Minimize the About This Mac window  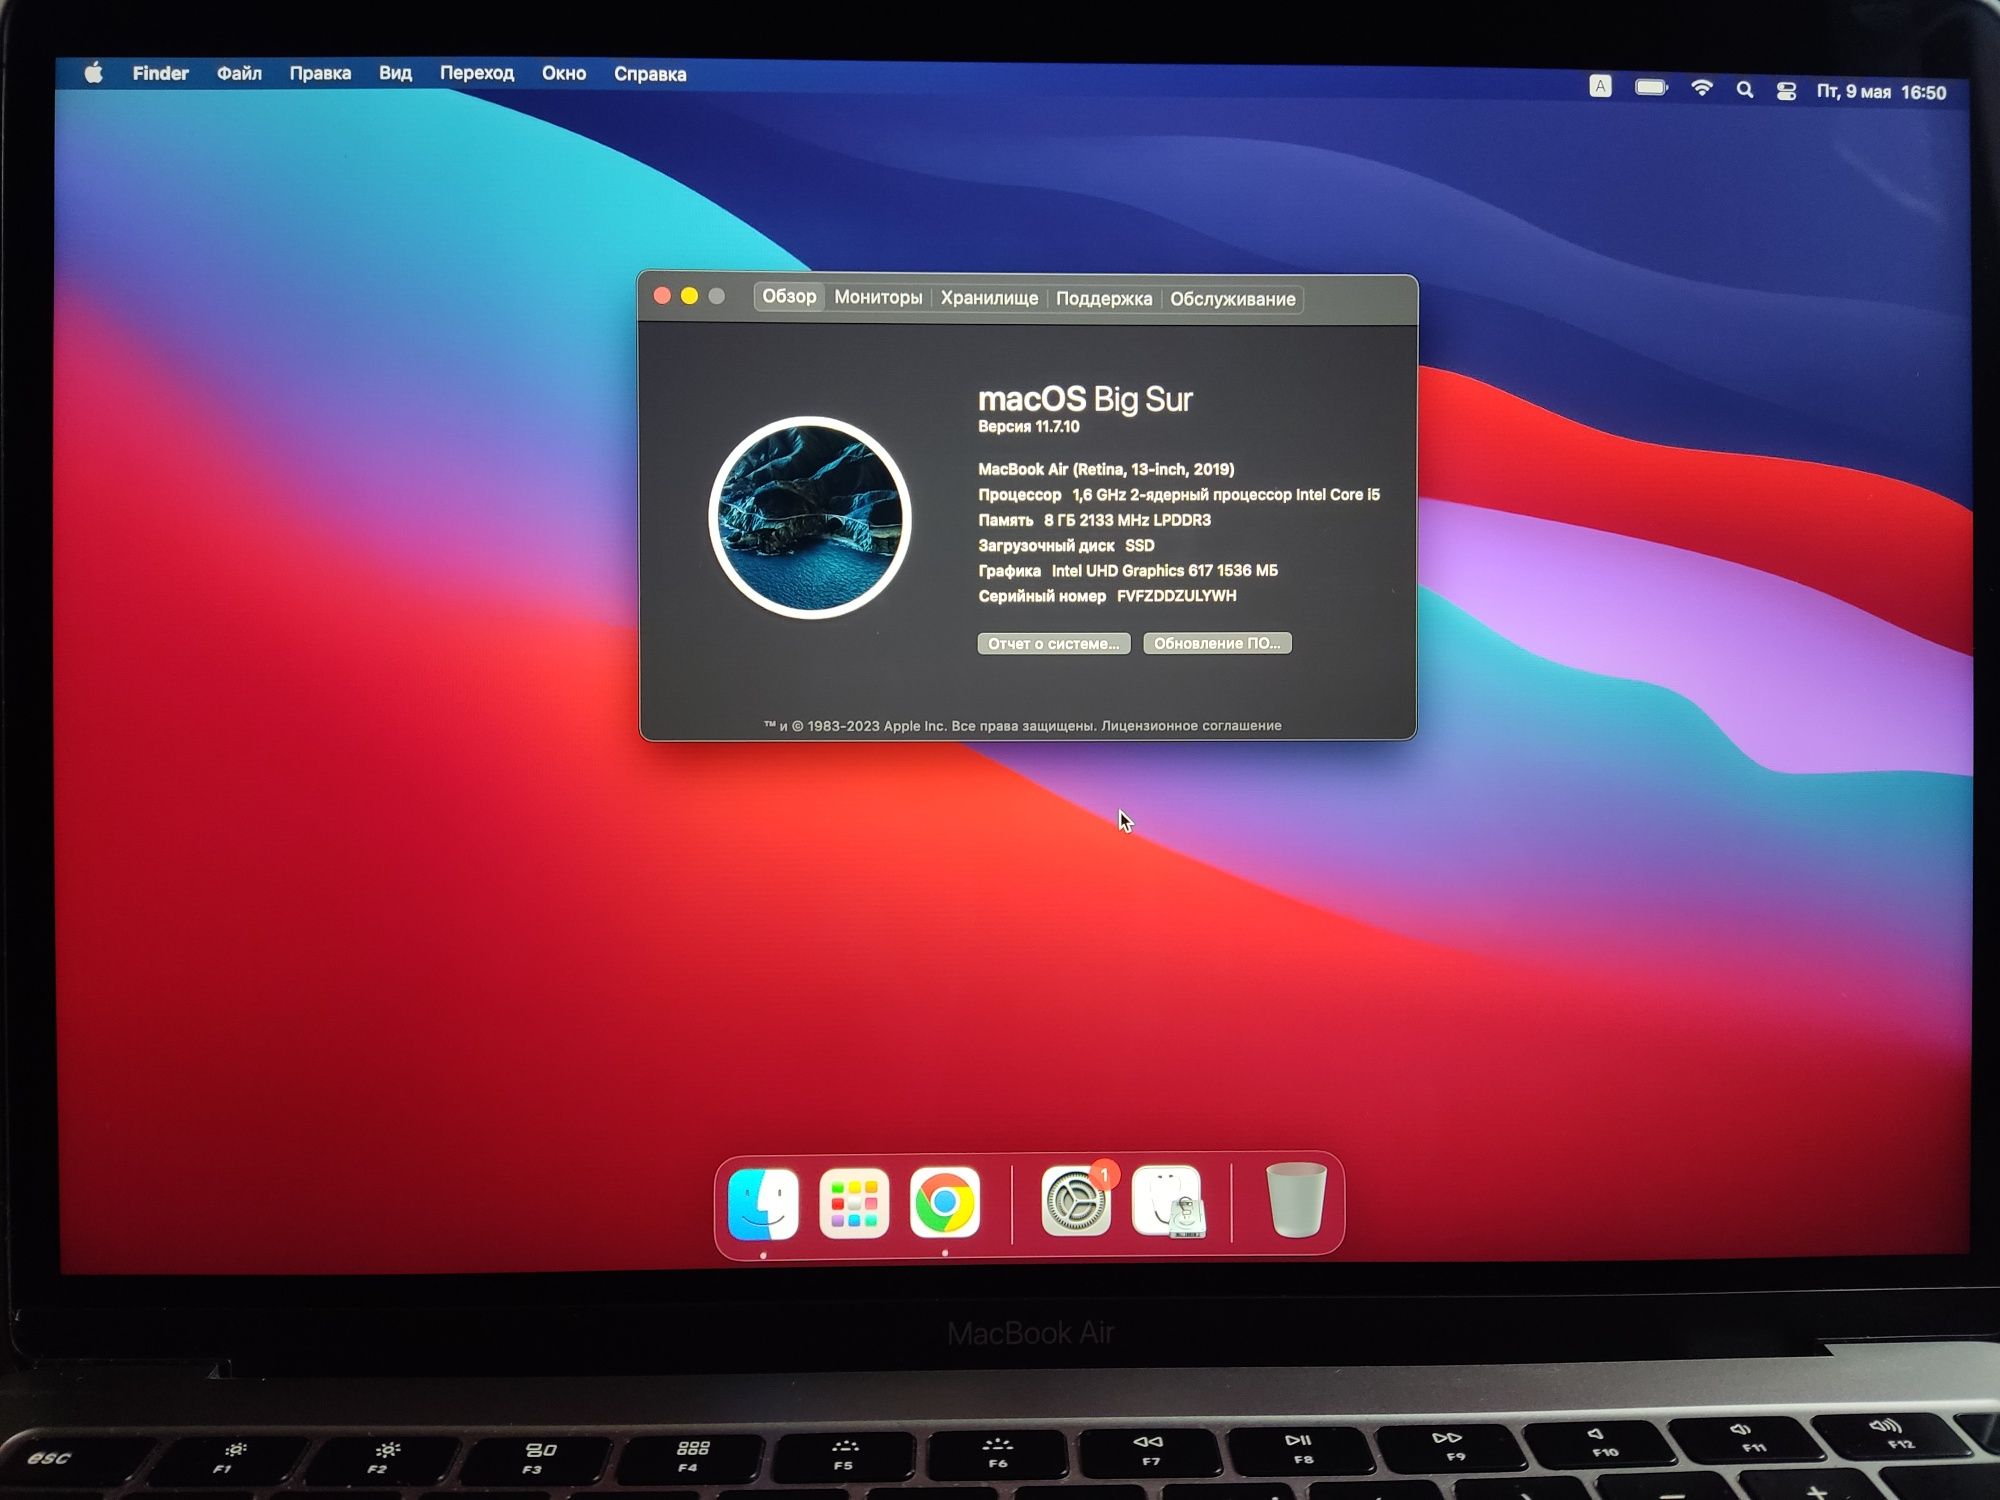click(x=689, y=296)
